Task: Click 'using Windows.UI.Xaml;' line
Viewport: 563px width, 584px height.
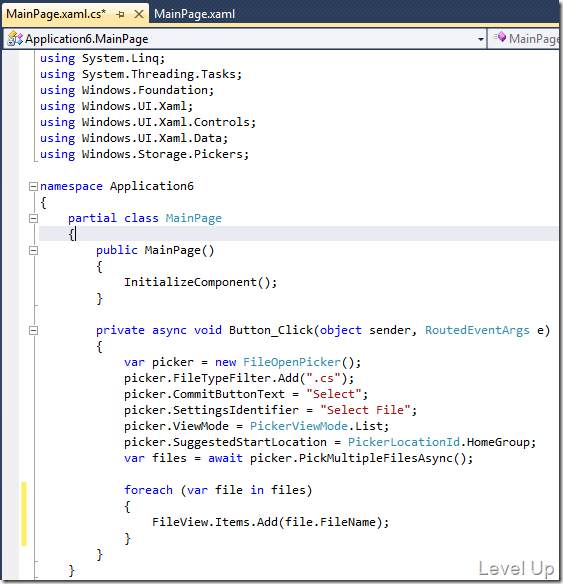Action: pyautogui.click(x=117, y=107)
